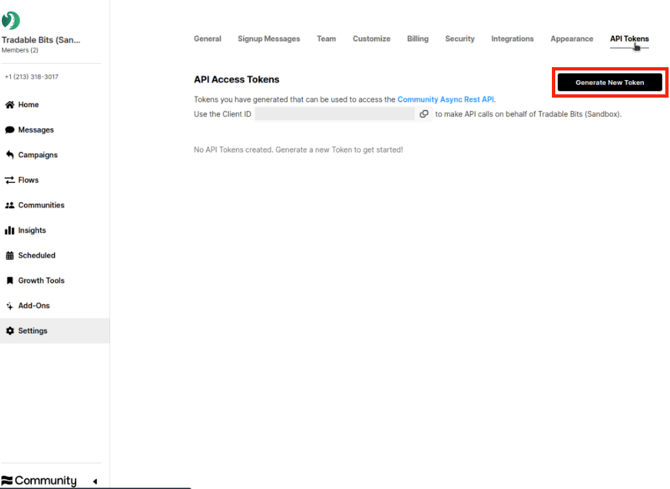Click the Campaigns arrow icon
This screenshot has width=670, height=489.
(x=10, y=155)
